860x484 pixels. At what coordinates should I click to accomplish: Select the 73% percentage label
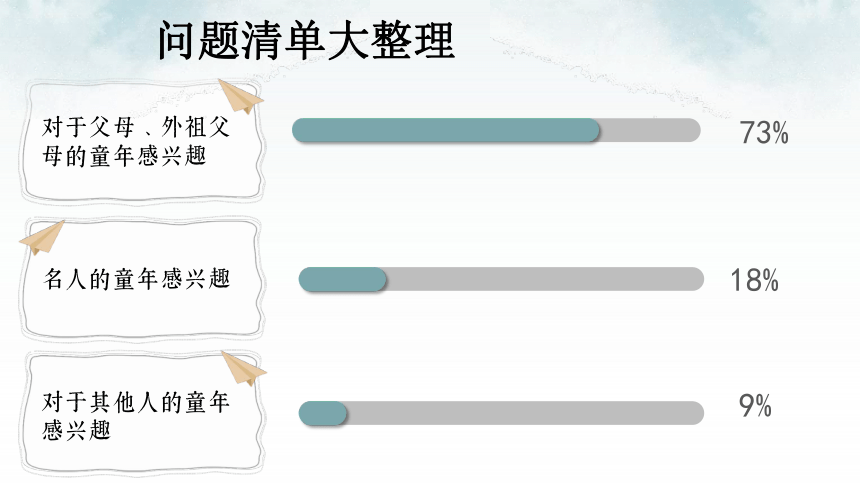click(x=764, y=133)
